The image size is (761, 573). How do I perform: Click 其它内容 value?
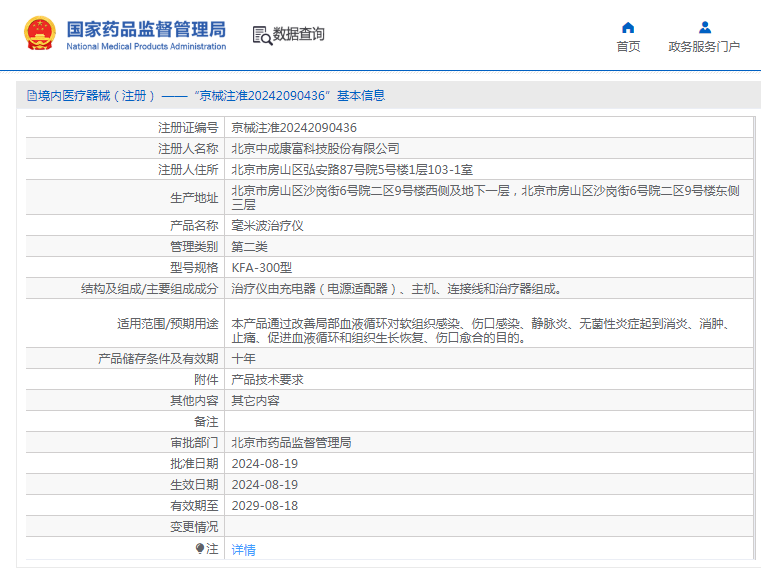click(x=255, y=401)
